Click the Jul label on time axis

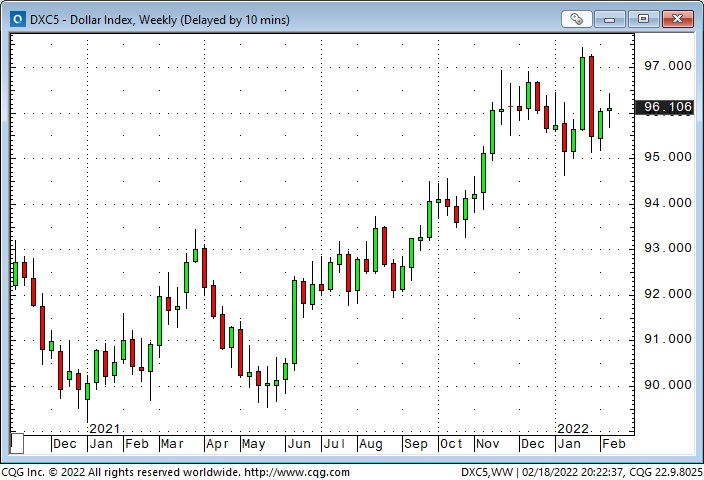334,444
